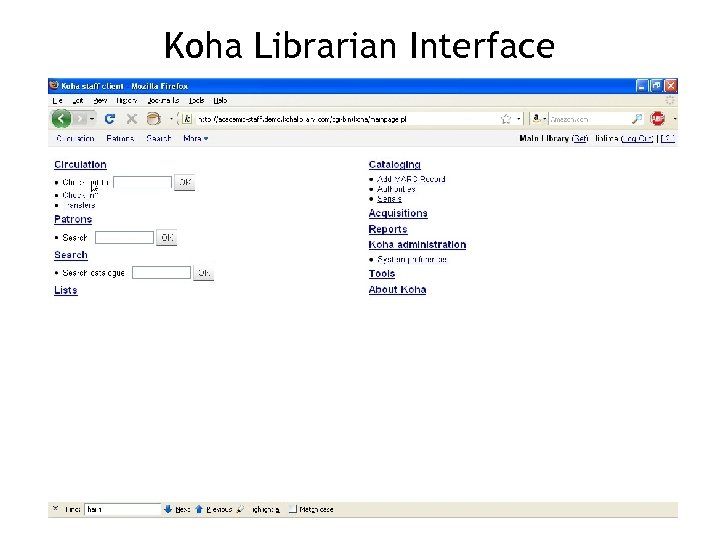
Task: Expand the More dropdown in Koha navigation
Action: point(196,138)
